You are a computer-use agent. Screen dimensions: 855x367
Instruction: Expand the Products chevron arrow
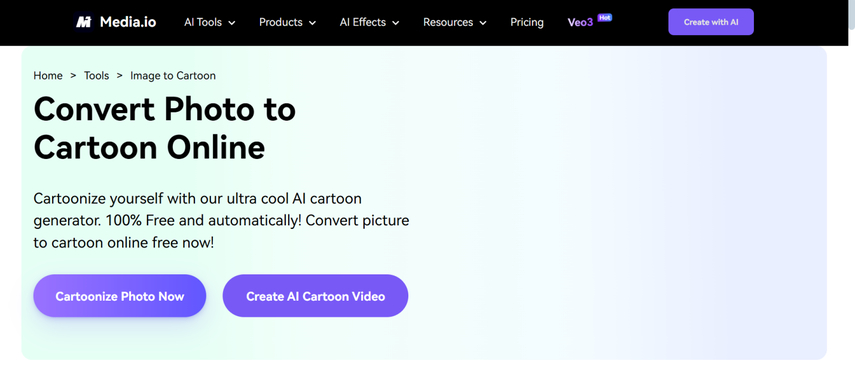click(x=312, y=23)
